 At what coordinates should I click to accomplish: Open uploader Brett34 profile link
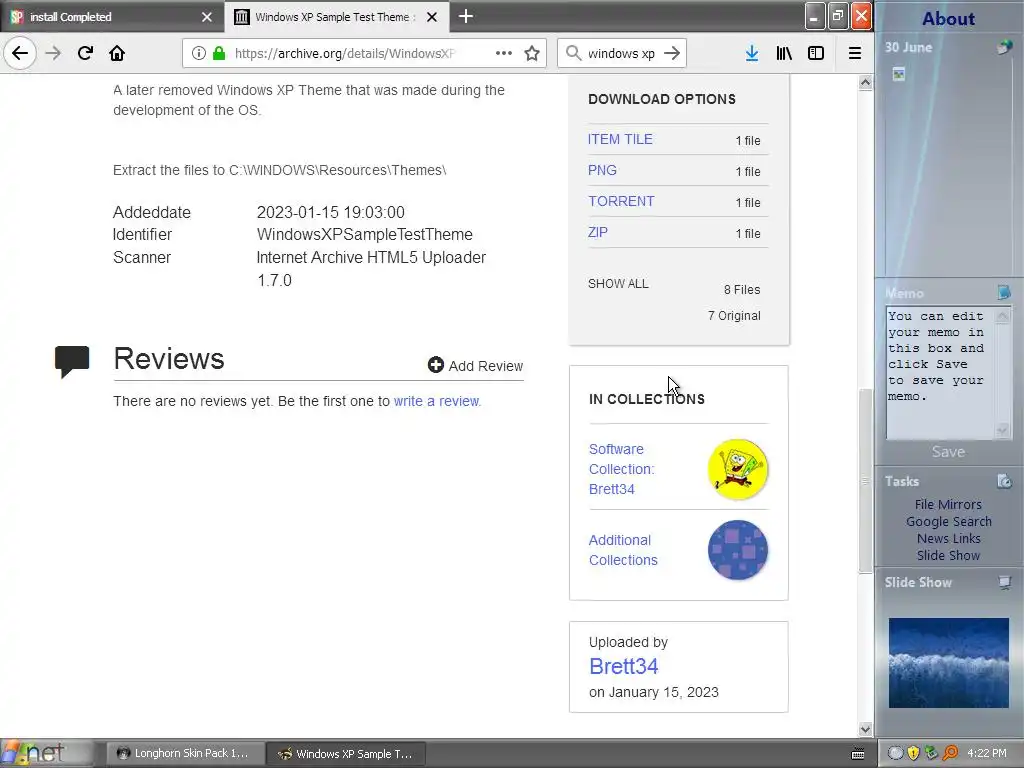click(x=623, y=666)
